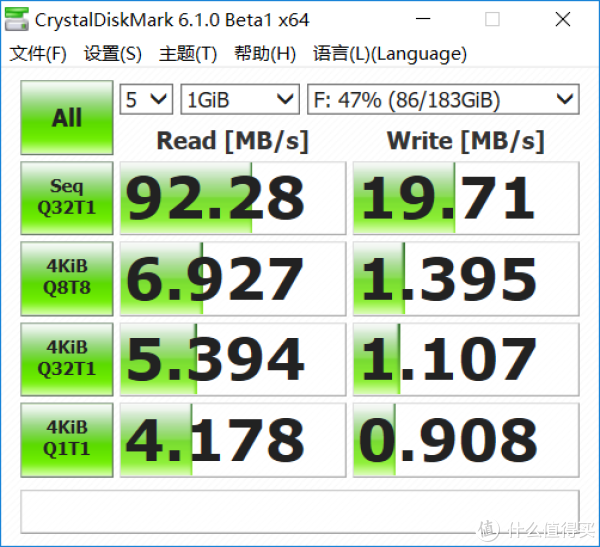The height and width of the screenshot is (547, 600).
Task: Open the 文件(F) menu
Action: [38, 54]
